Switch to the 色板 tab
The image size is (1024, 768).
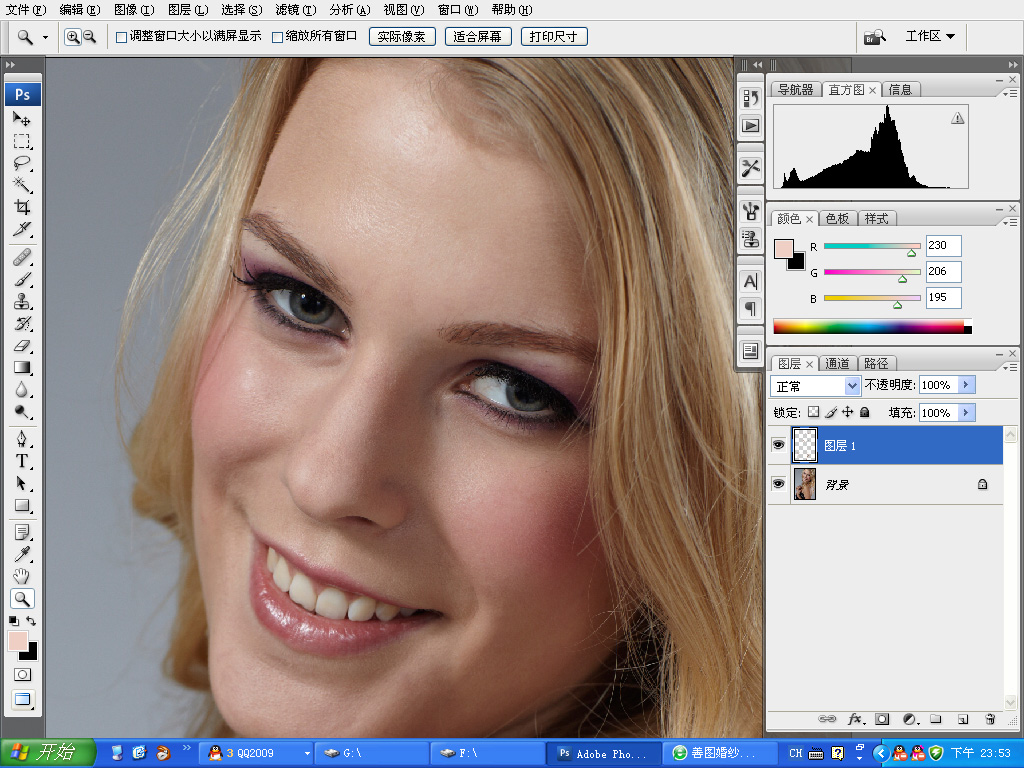pyautogui.click(x=837, y=219)
